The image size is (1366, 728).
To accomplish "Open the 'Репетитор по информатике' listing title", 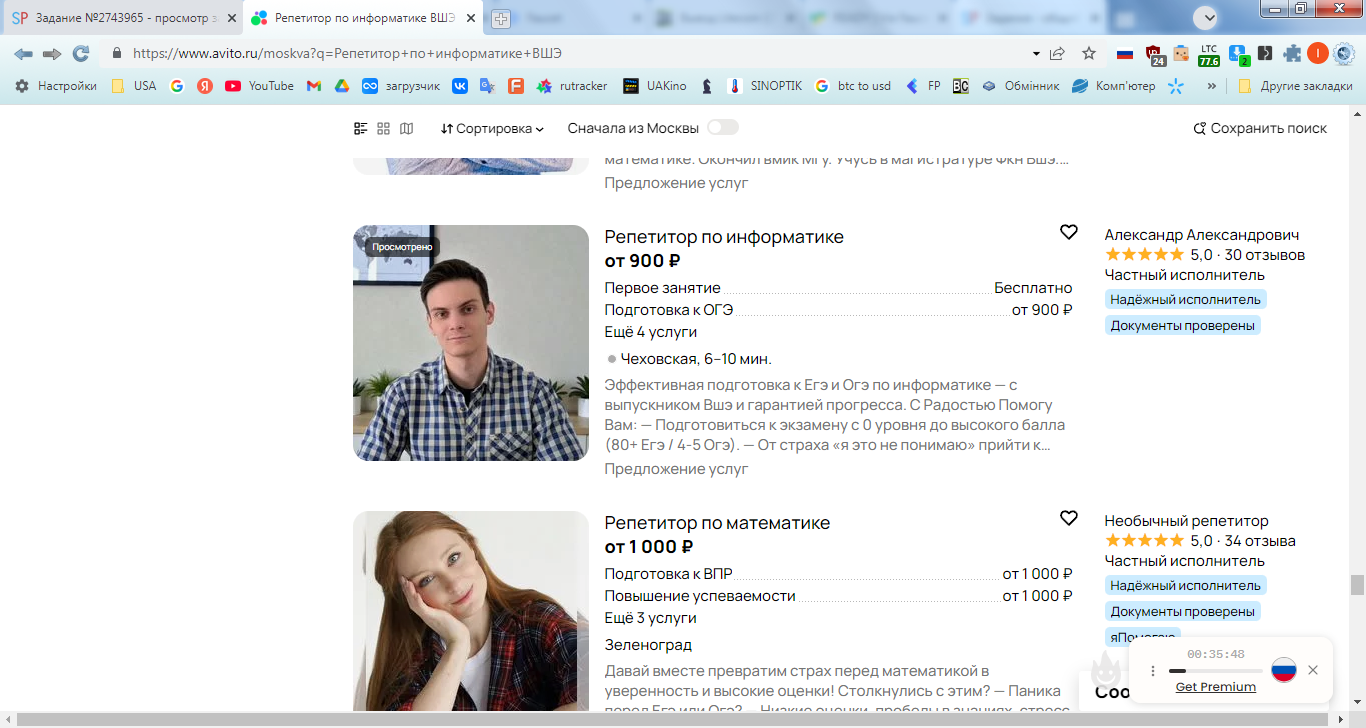I will point(724,237).
